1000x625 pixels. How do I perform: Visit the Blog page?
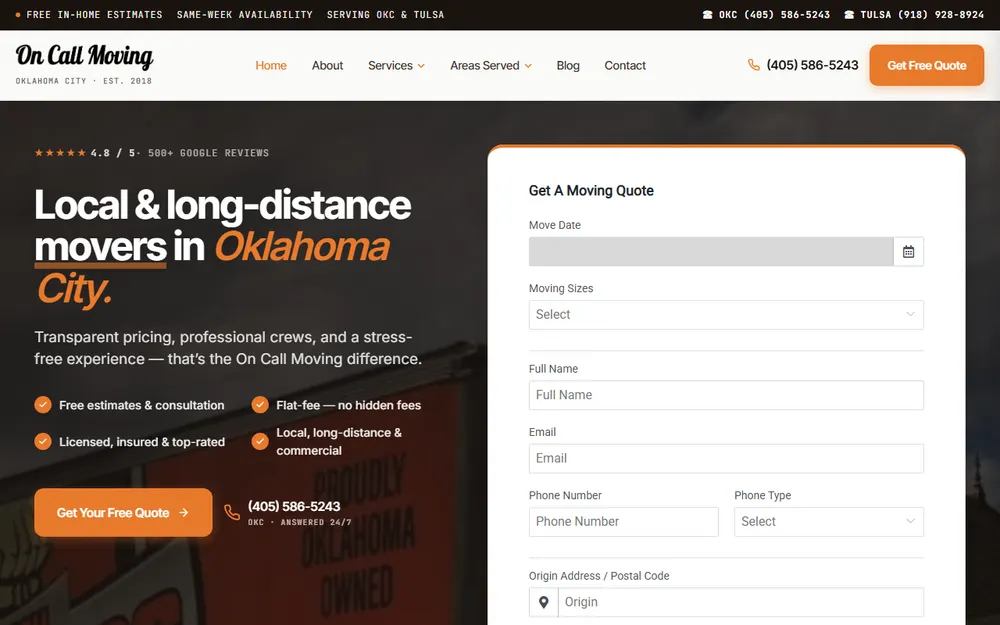tap(568, 66)
